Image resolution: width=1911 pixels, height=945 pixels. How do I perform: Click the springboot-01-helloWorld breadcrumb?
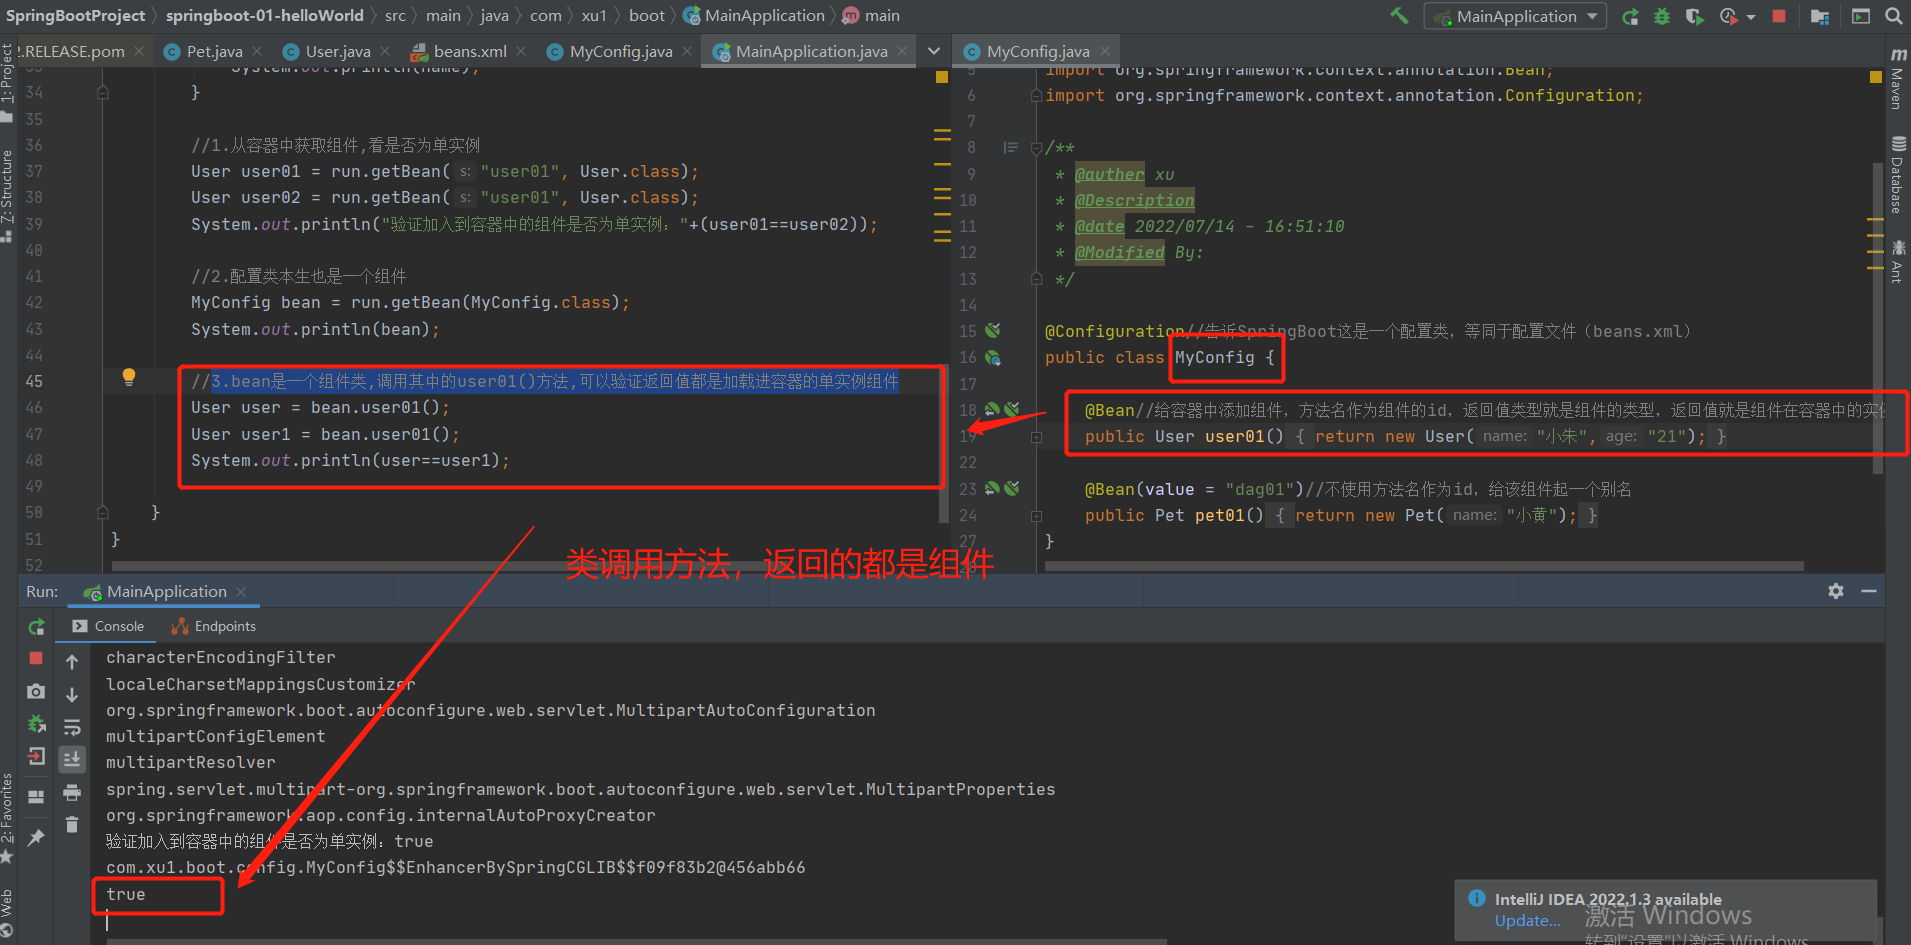point(265,16)
